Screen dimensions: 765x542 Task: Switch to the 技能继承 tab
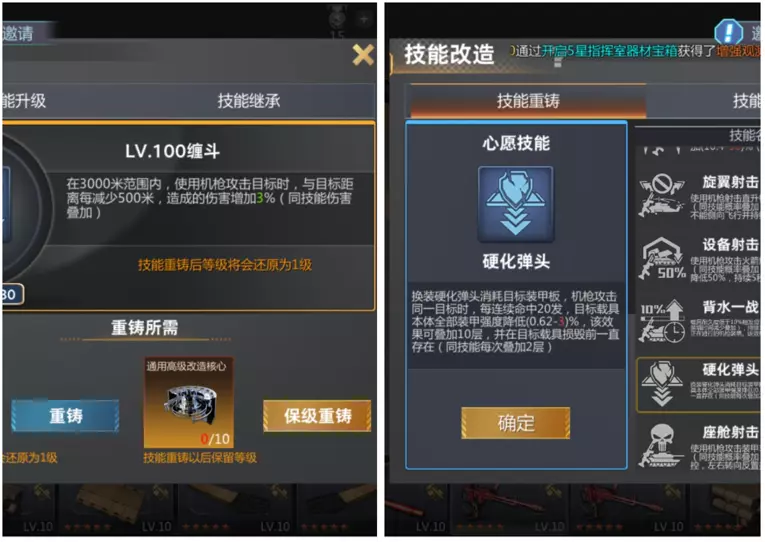point(249,101)
